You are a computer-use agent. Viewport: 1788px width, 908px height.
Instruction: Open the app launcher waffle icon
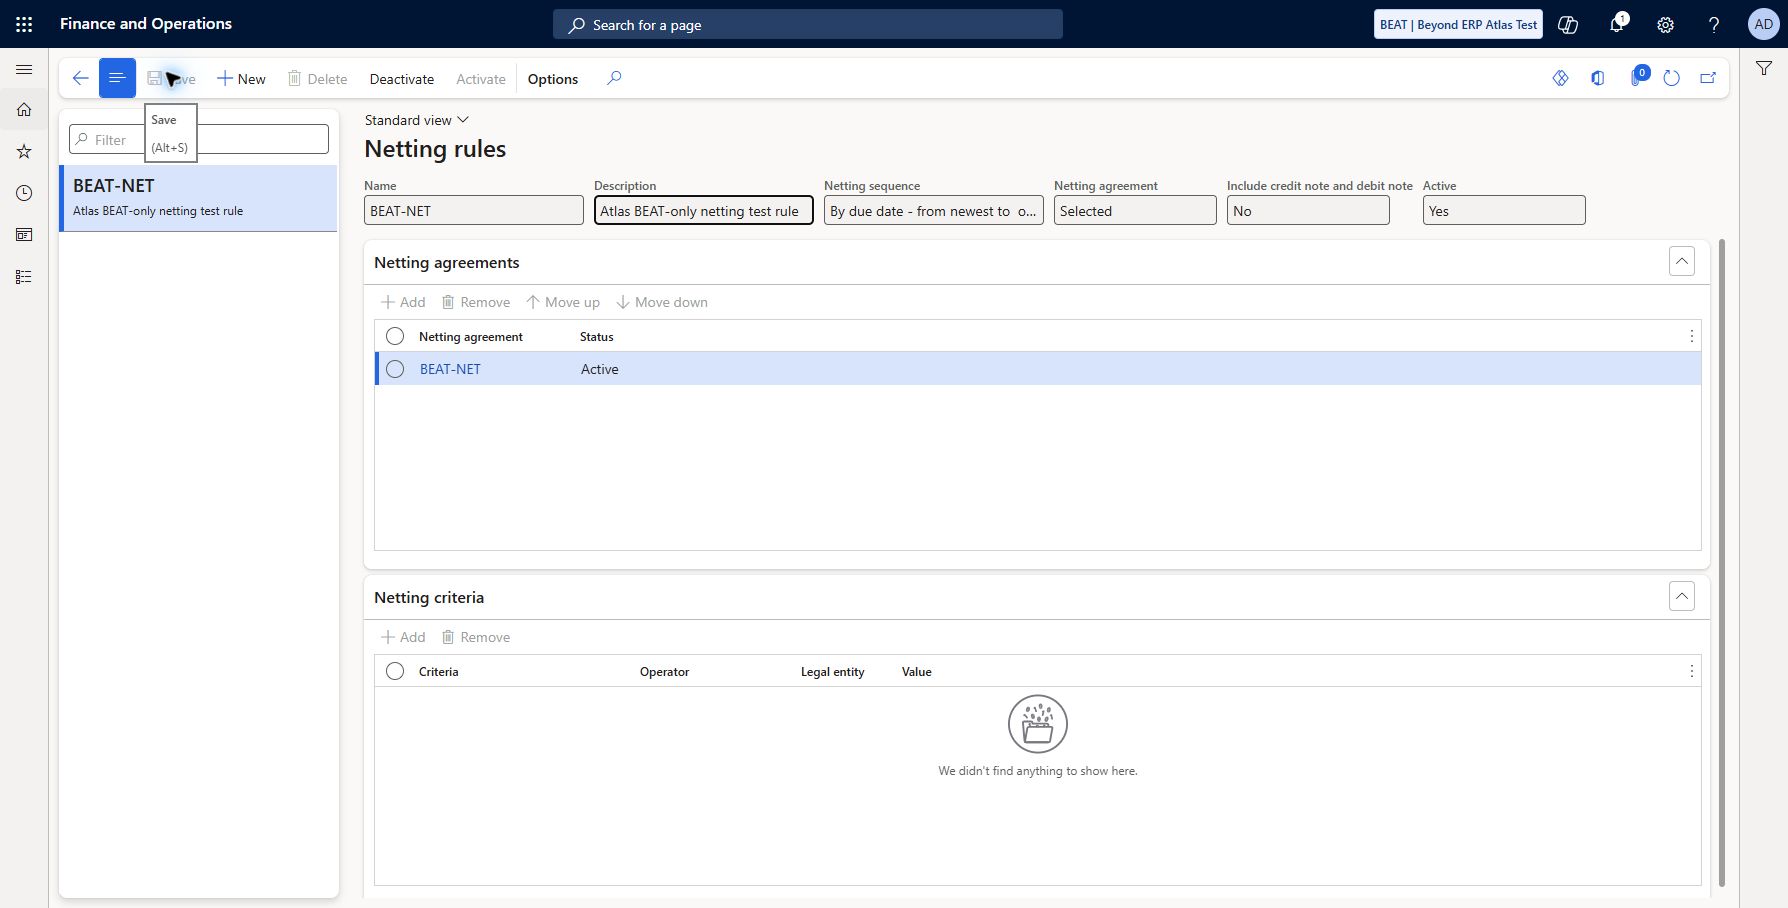24,24
